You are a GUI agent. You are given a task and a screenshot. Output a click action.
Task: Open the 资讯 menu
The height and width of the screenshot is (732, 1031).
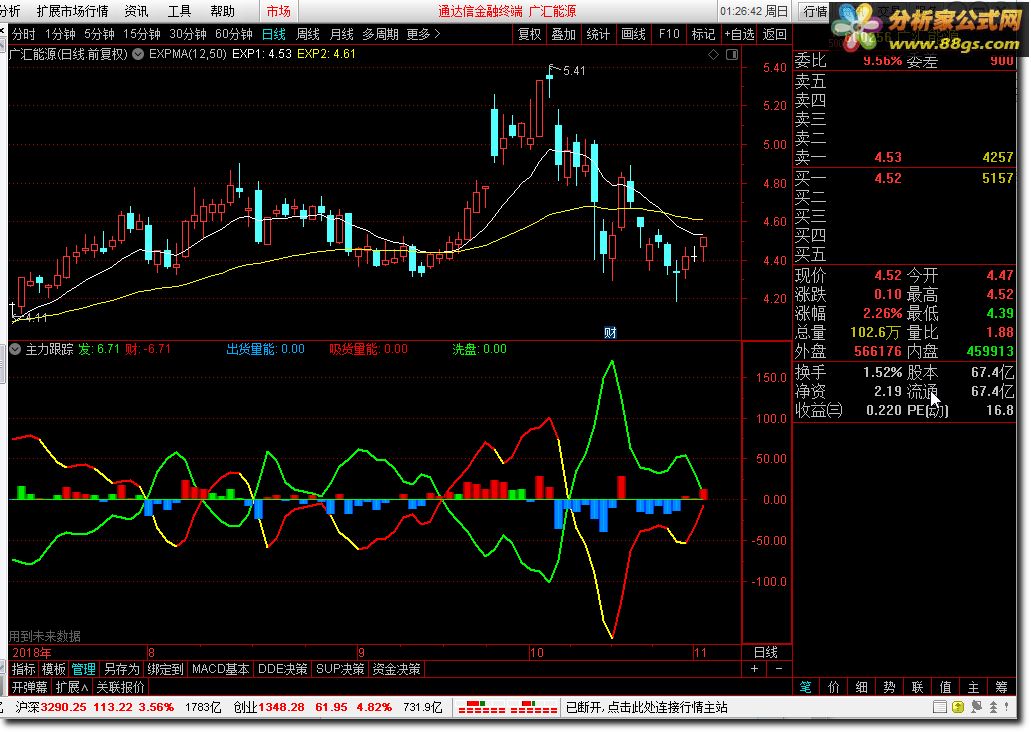[x=136, y=11]
